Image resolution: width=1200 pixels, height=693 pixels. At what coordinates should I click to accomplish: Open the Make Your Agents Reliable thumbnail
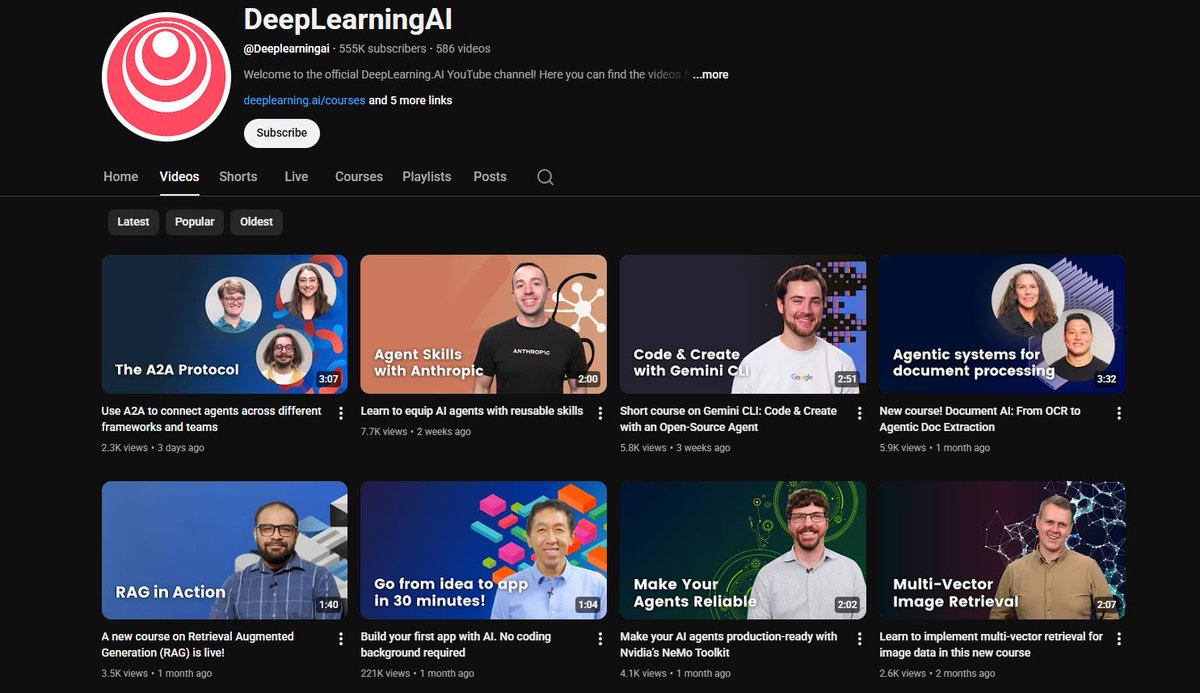click(743, 550)
